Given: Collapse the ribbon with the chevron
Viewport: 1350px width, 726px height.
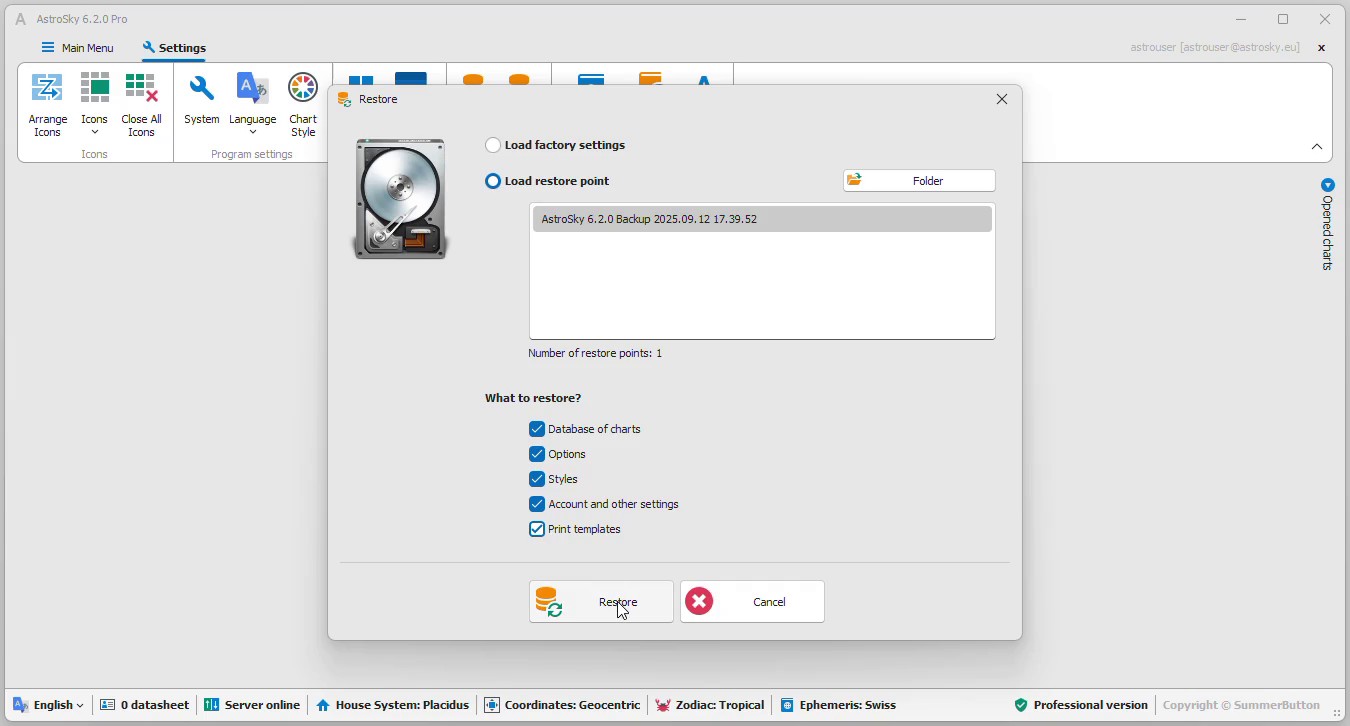Looking at the screenshot, I should point(1317,147).
